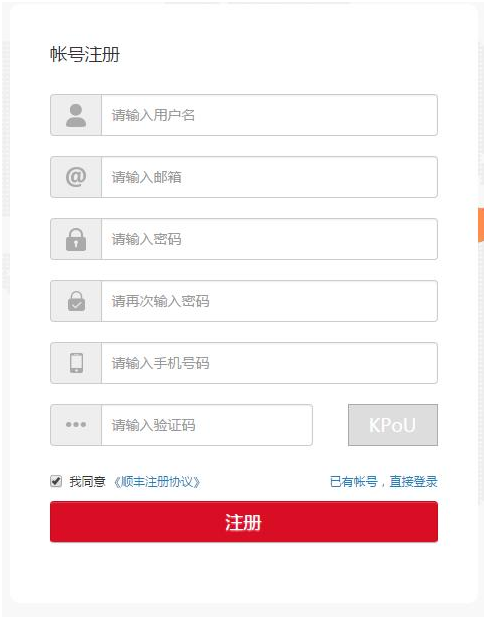
Task: Click the user silhouette icon beside username
Action: tap(76, 115)
